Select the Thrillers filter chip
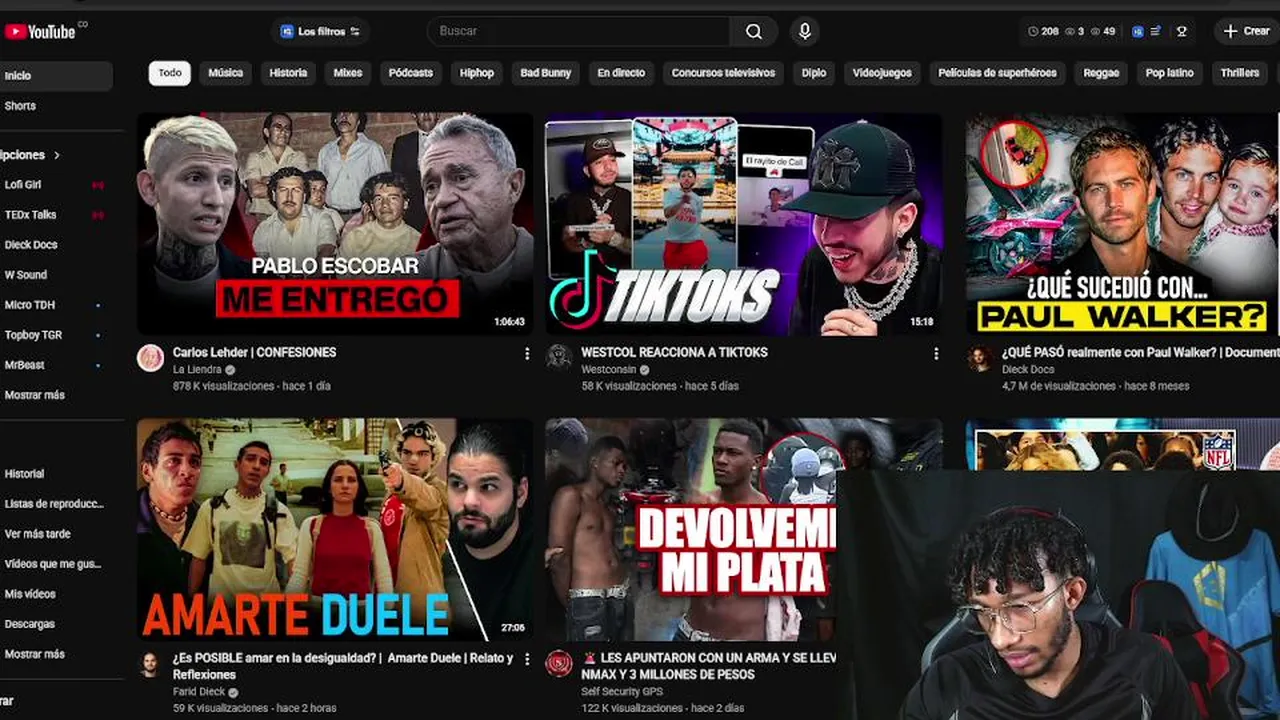This screenshot has width=1280, height=720. (x=1240, y=73)
